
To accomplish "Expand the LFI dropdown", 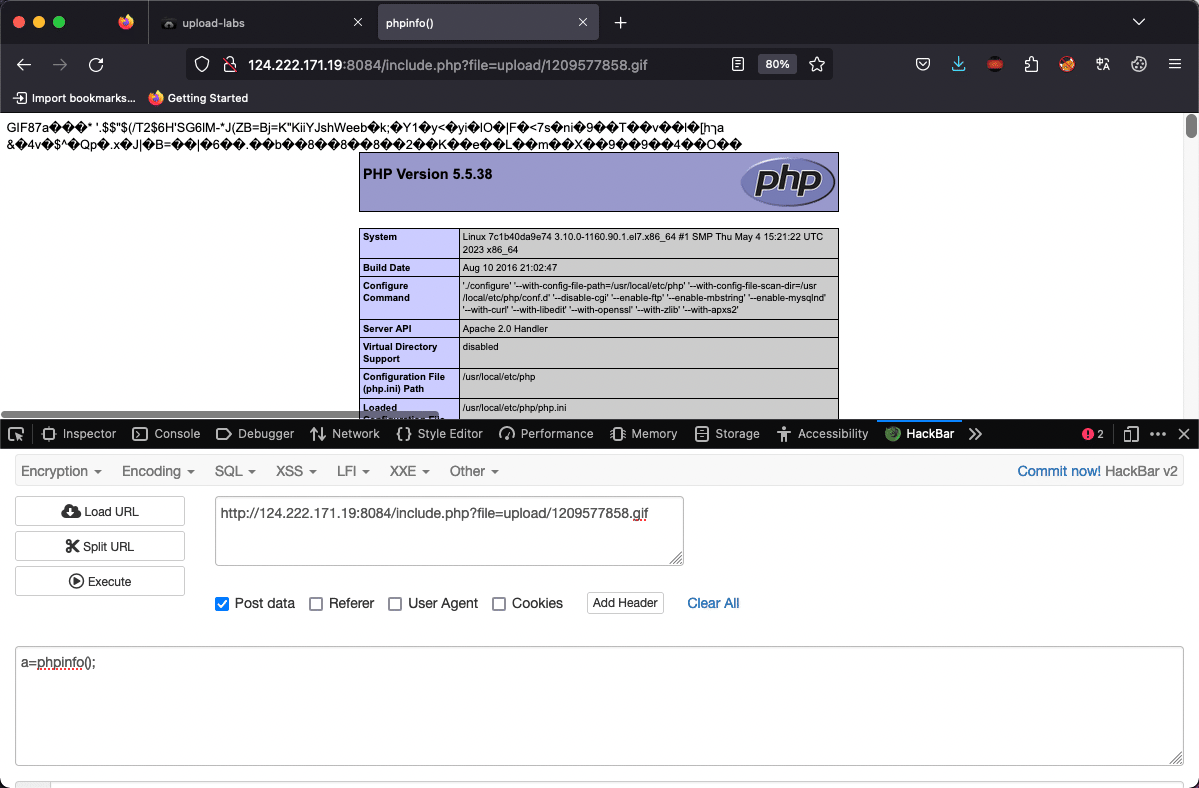I will (353, 472).
